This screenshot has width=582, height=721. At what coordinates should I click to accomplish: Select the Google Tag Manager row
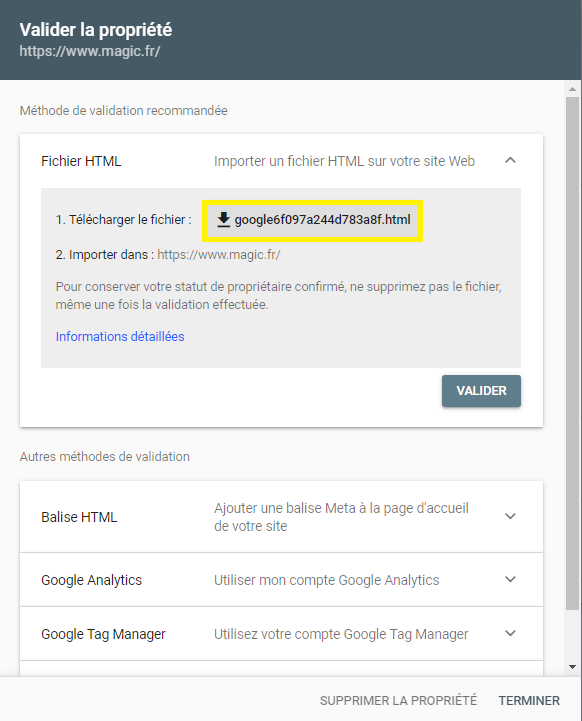(281, 634)
